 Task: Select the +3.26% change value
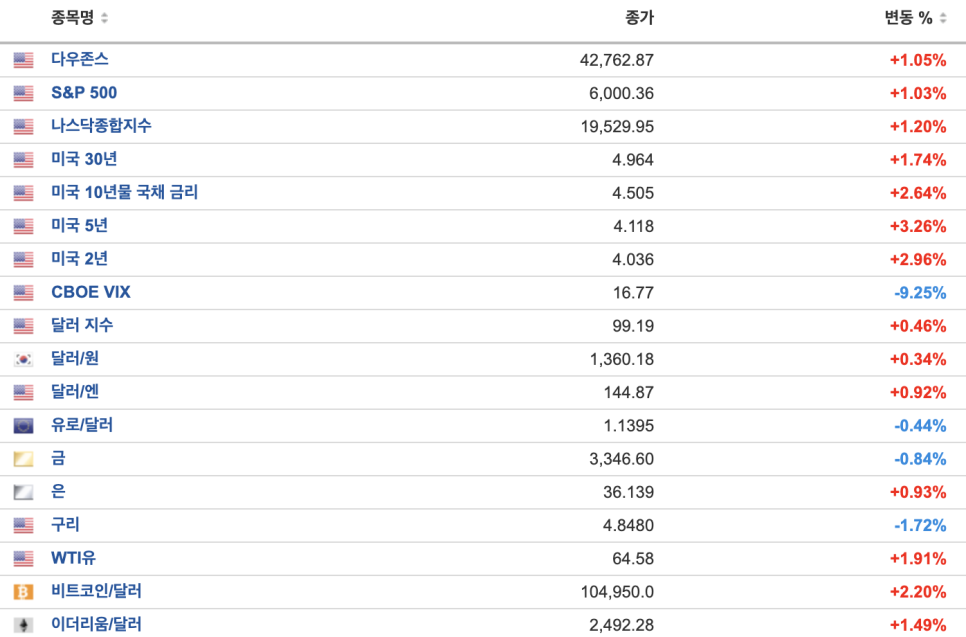coord(918,227)
